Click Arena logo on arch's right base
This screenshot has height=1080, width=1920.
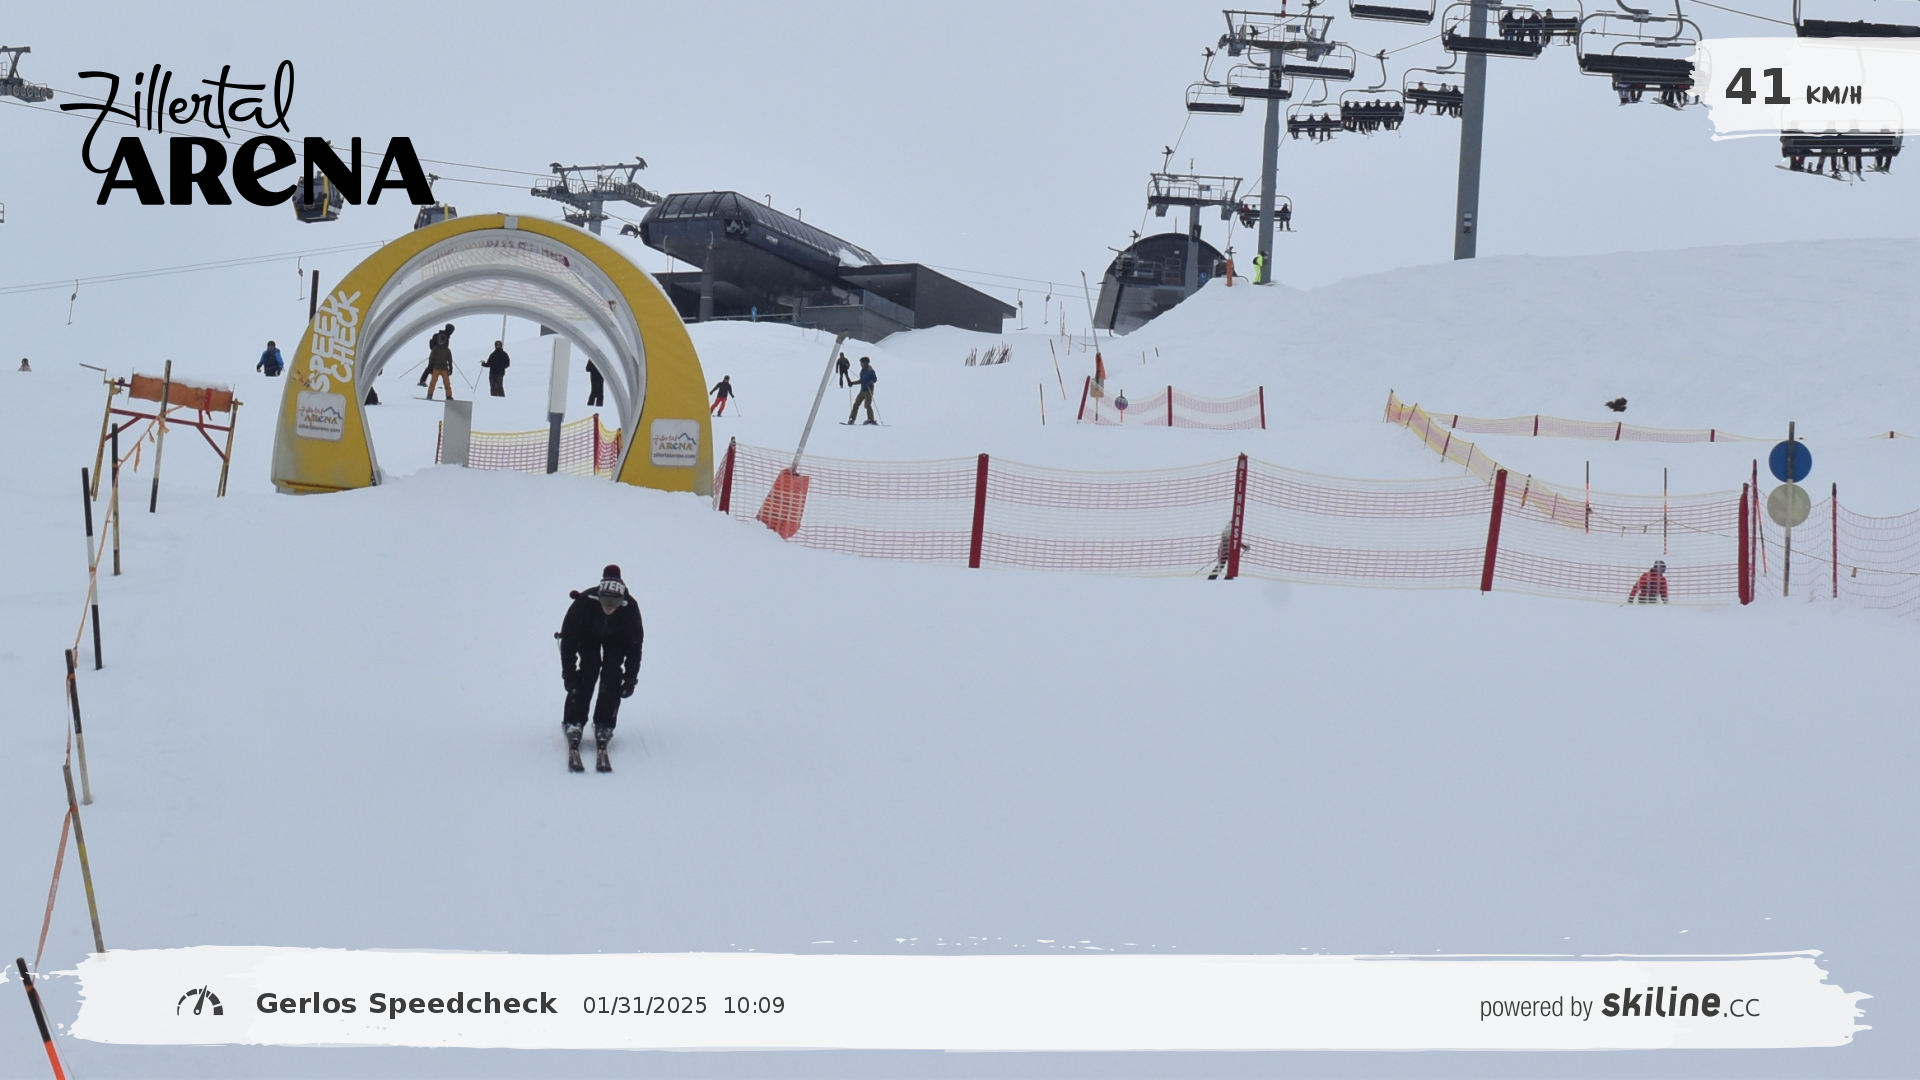[675, 442]
